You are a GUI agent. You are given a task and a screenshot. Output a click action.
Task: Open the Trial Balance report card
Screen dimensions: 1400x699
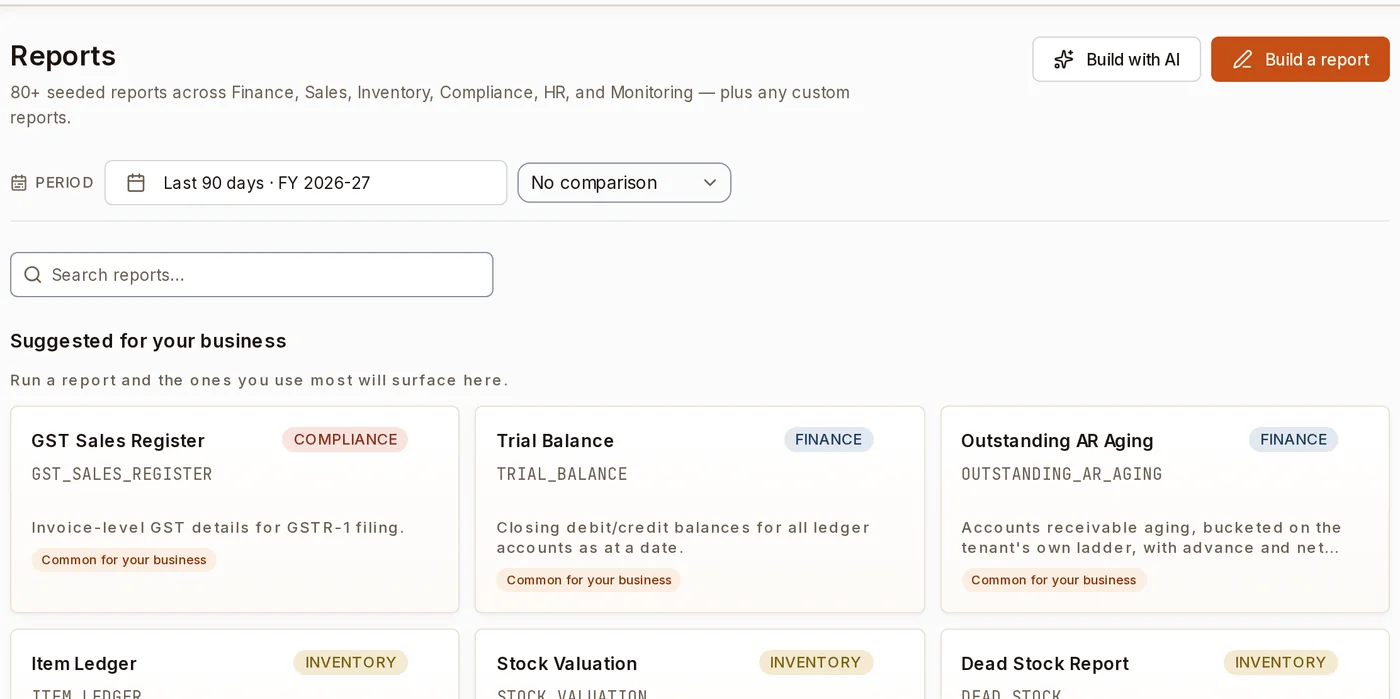(x=700, y=509)
